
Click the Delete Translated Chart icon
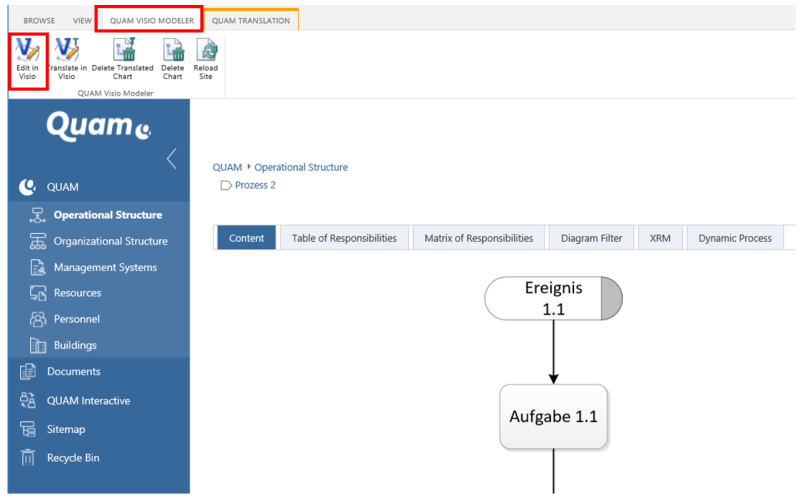point(123,51)
